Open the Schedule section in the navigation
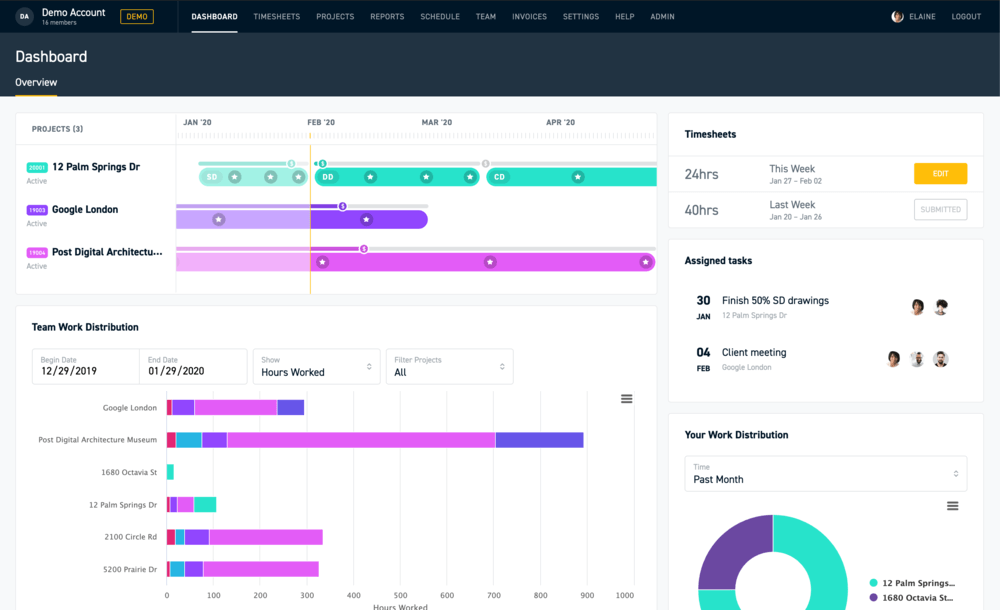 coord(440,16)
